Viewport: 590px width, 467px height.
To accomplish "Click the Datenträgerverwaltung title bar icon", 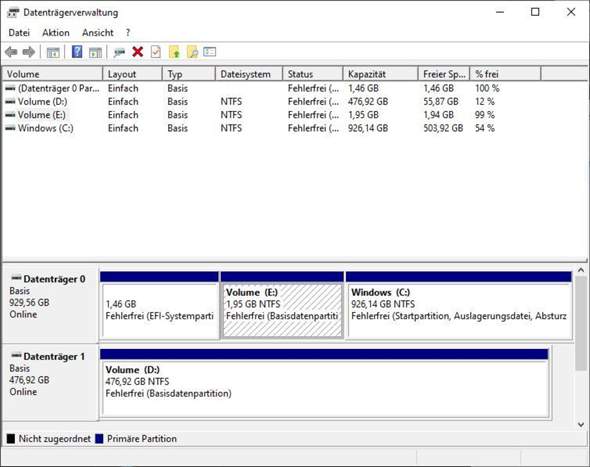I will (13, 13).
